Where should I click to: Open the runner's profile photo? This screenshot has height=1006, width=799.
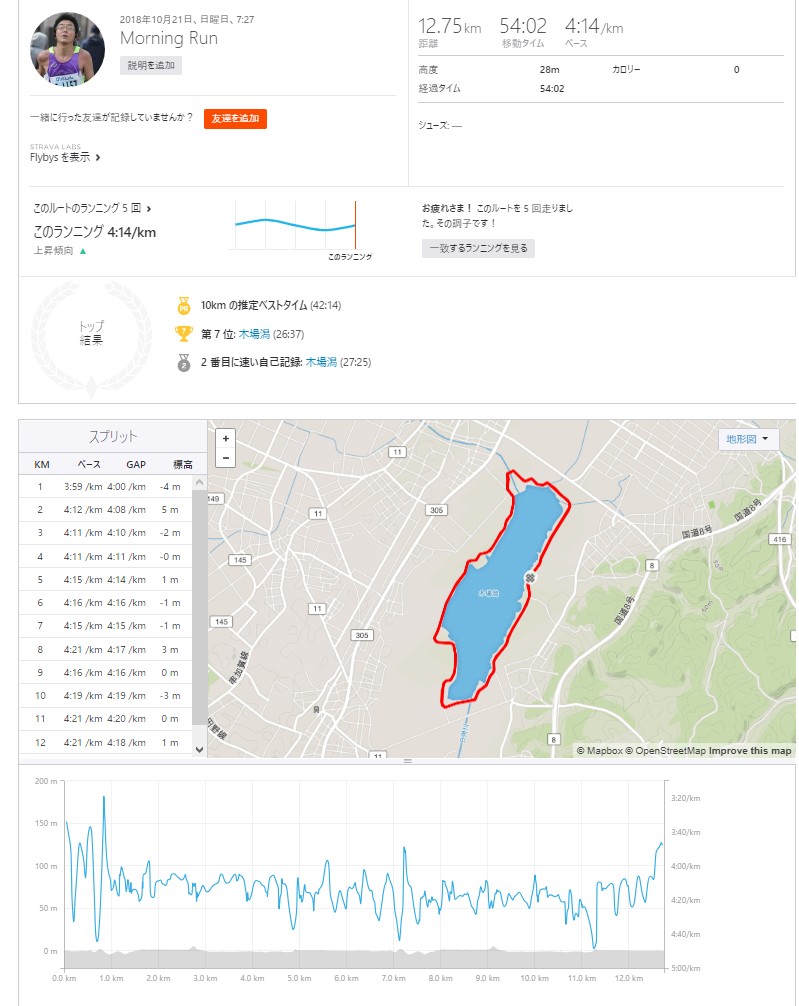[67, 49]
